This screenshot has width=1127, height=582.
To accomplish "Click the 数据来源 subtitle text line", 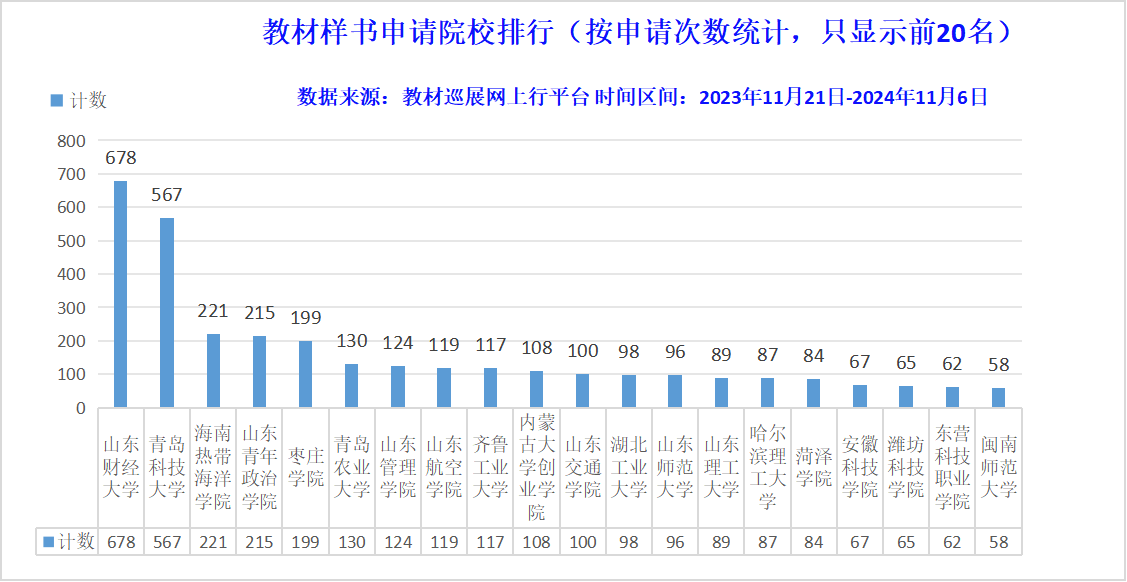I will (x=642, y=97).
